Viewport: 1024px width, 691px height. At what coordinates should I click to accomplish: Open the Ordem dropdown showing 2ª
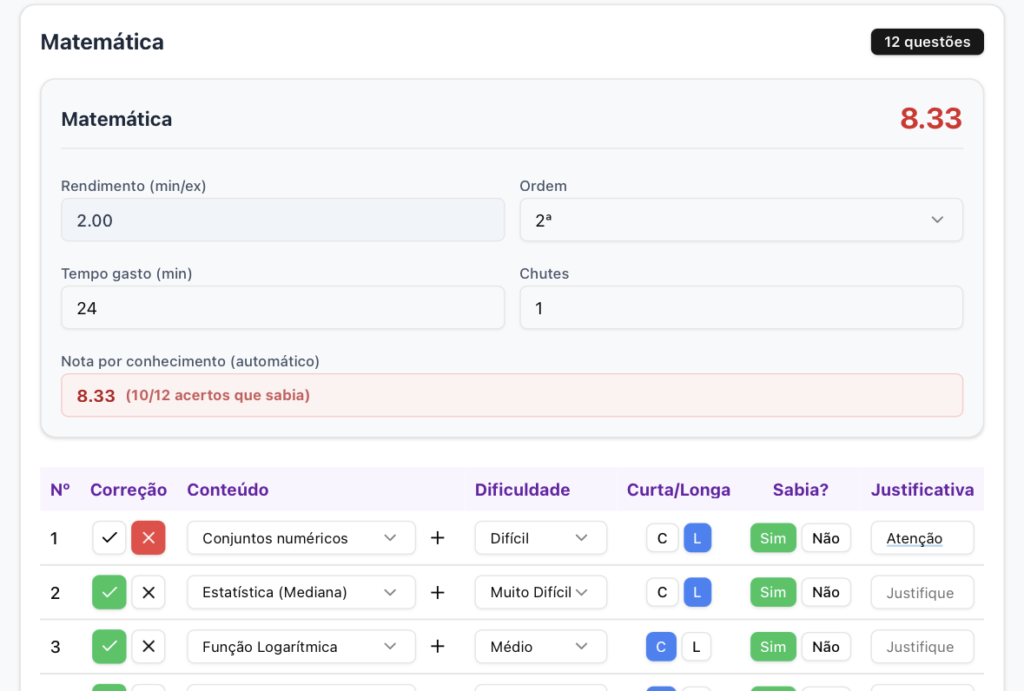pos(740,220)
